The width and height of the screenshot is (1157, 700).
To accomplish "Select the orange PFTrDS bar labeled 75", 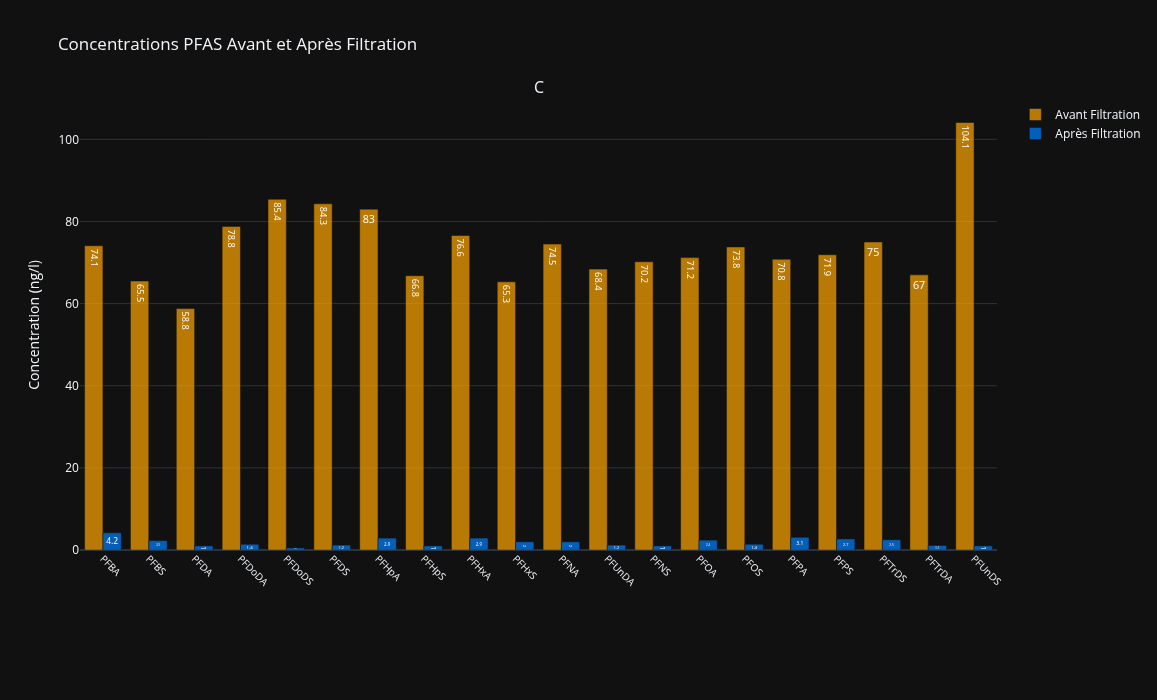I will coord(873,400).
